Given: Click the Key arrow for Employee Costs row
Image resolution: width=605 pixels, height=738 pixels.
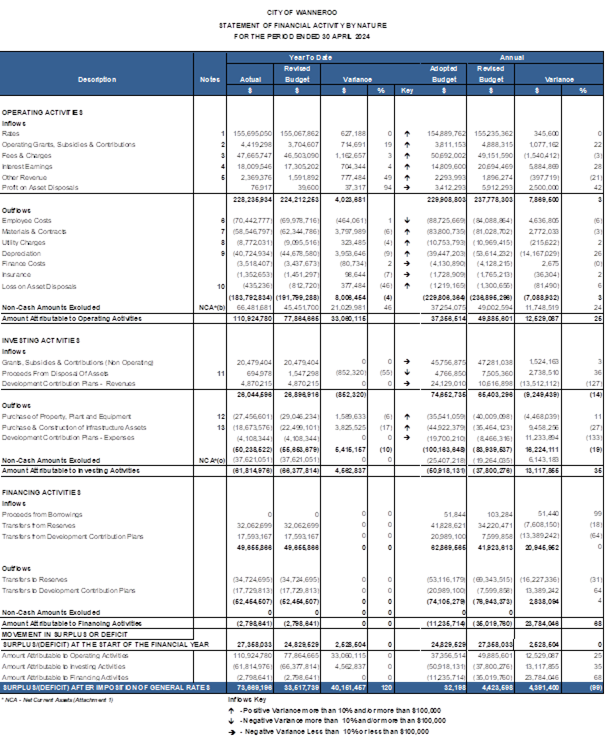Looking at the screenshot, I should [407, 219].
